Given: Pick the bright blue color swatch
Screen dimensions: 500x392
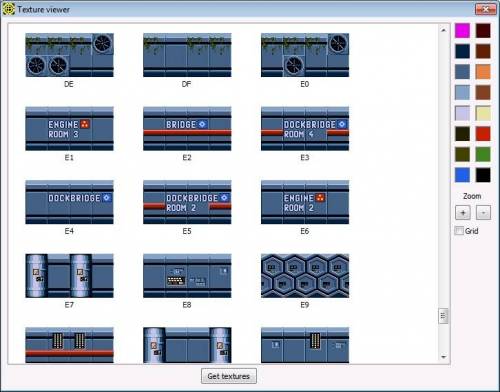Looking at the screenshot, I should [x=463, y=175].
